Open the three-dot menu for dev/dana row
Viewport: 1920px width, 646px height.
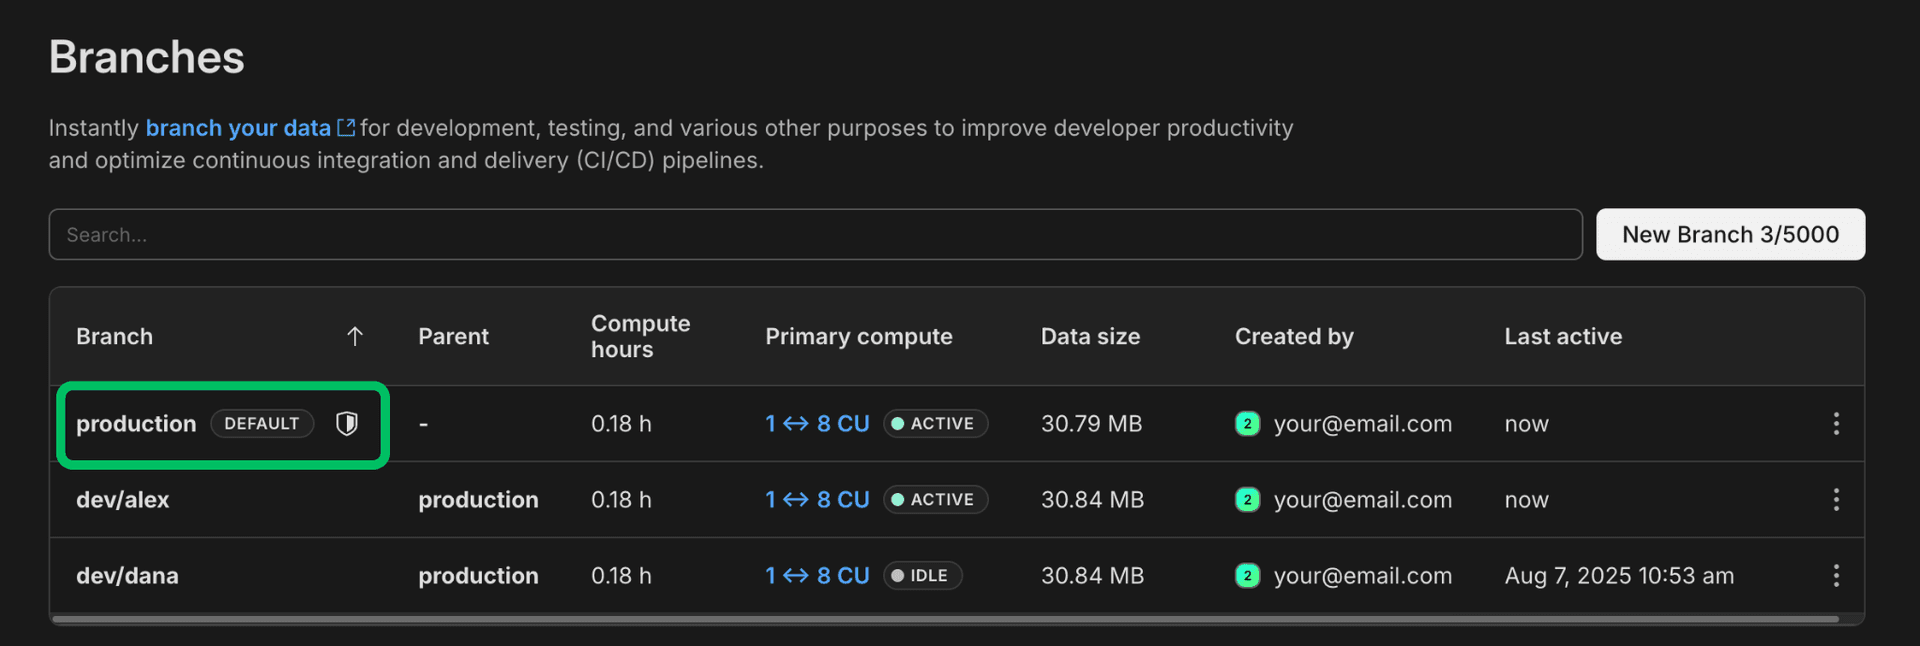click(x=1835, y=576)
